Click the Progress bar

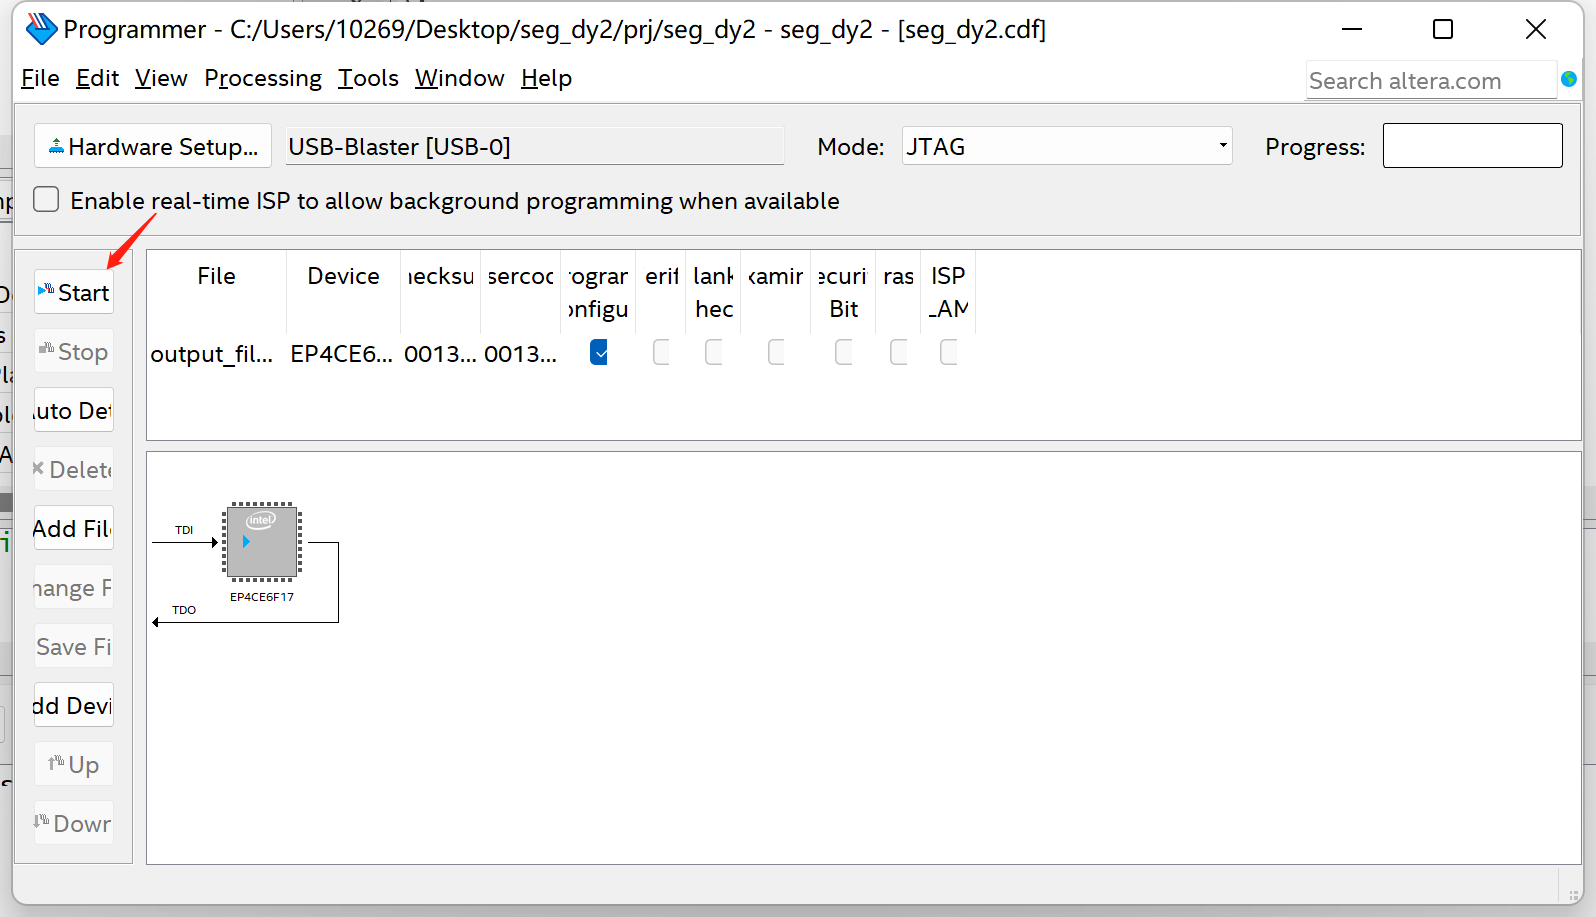[x=1472, y=146]
